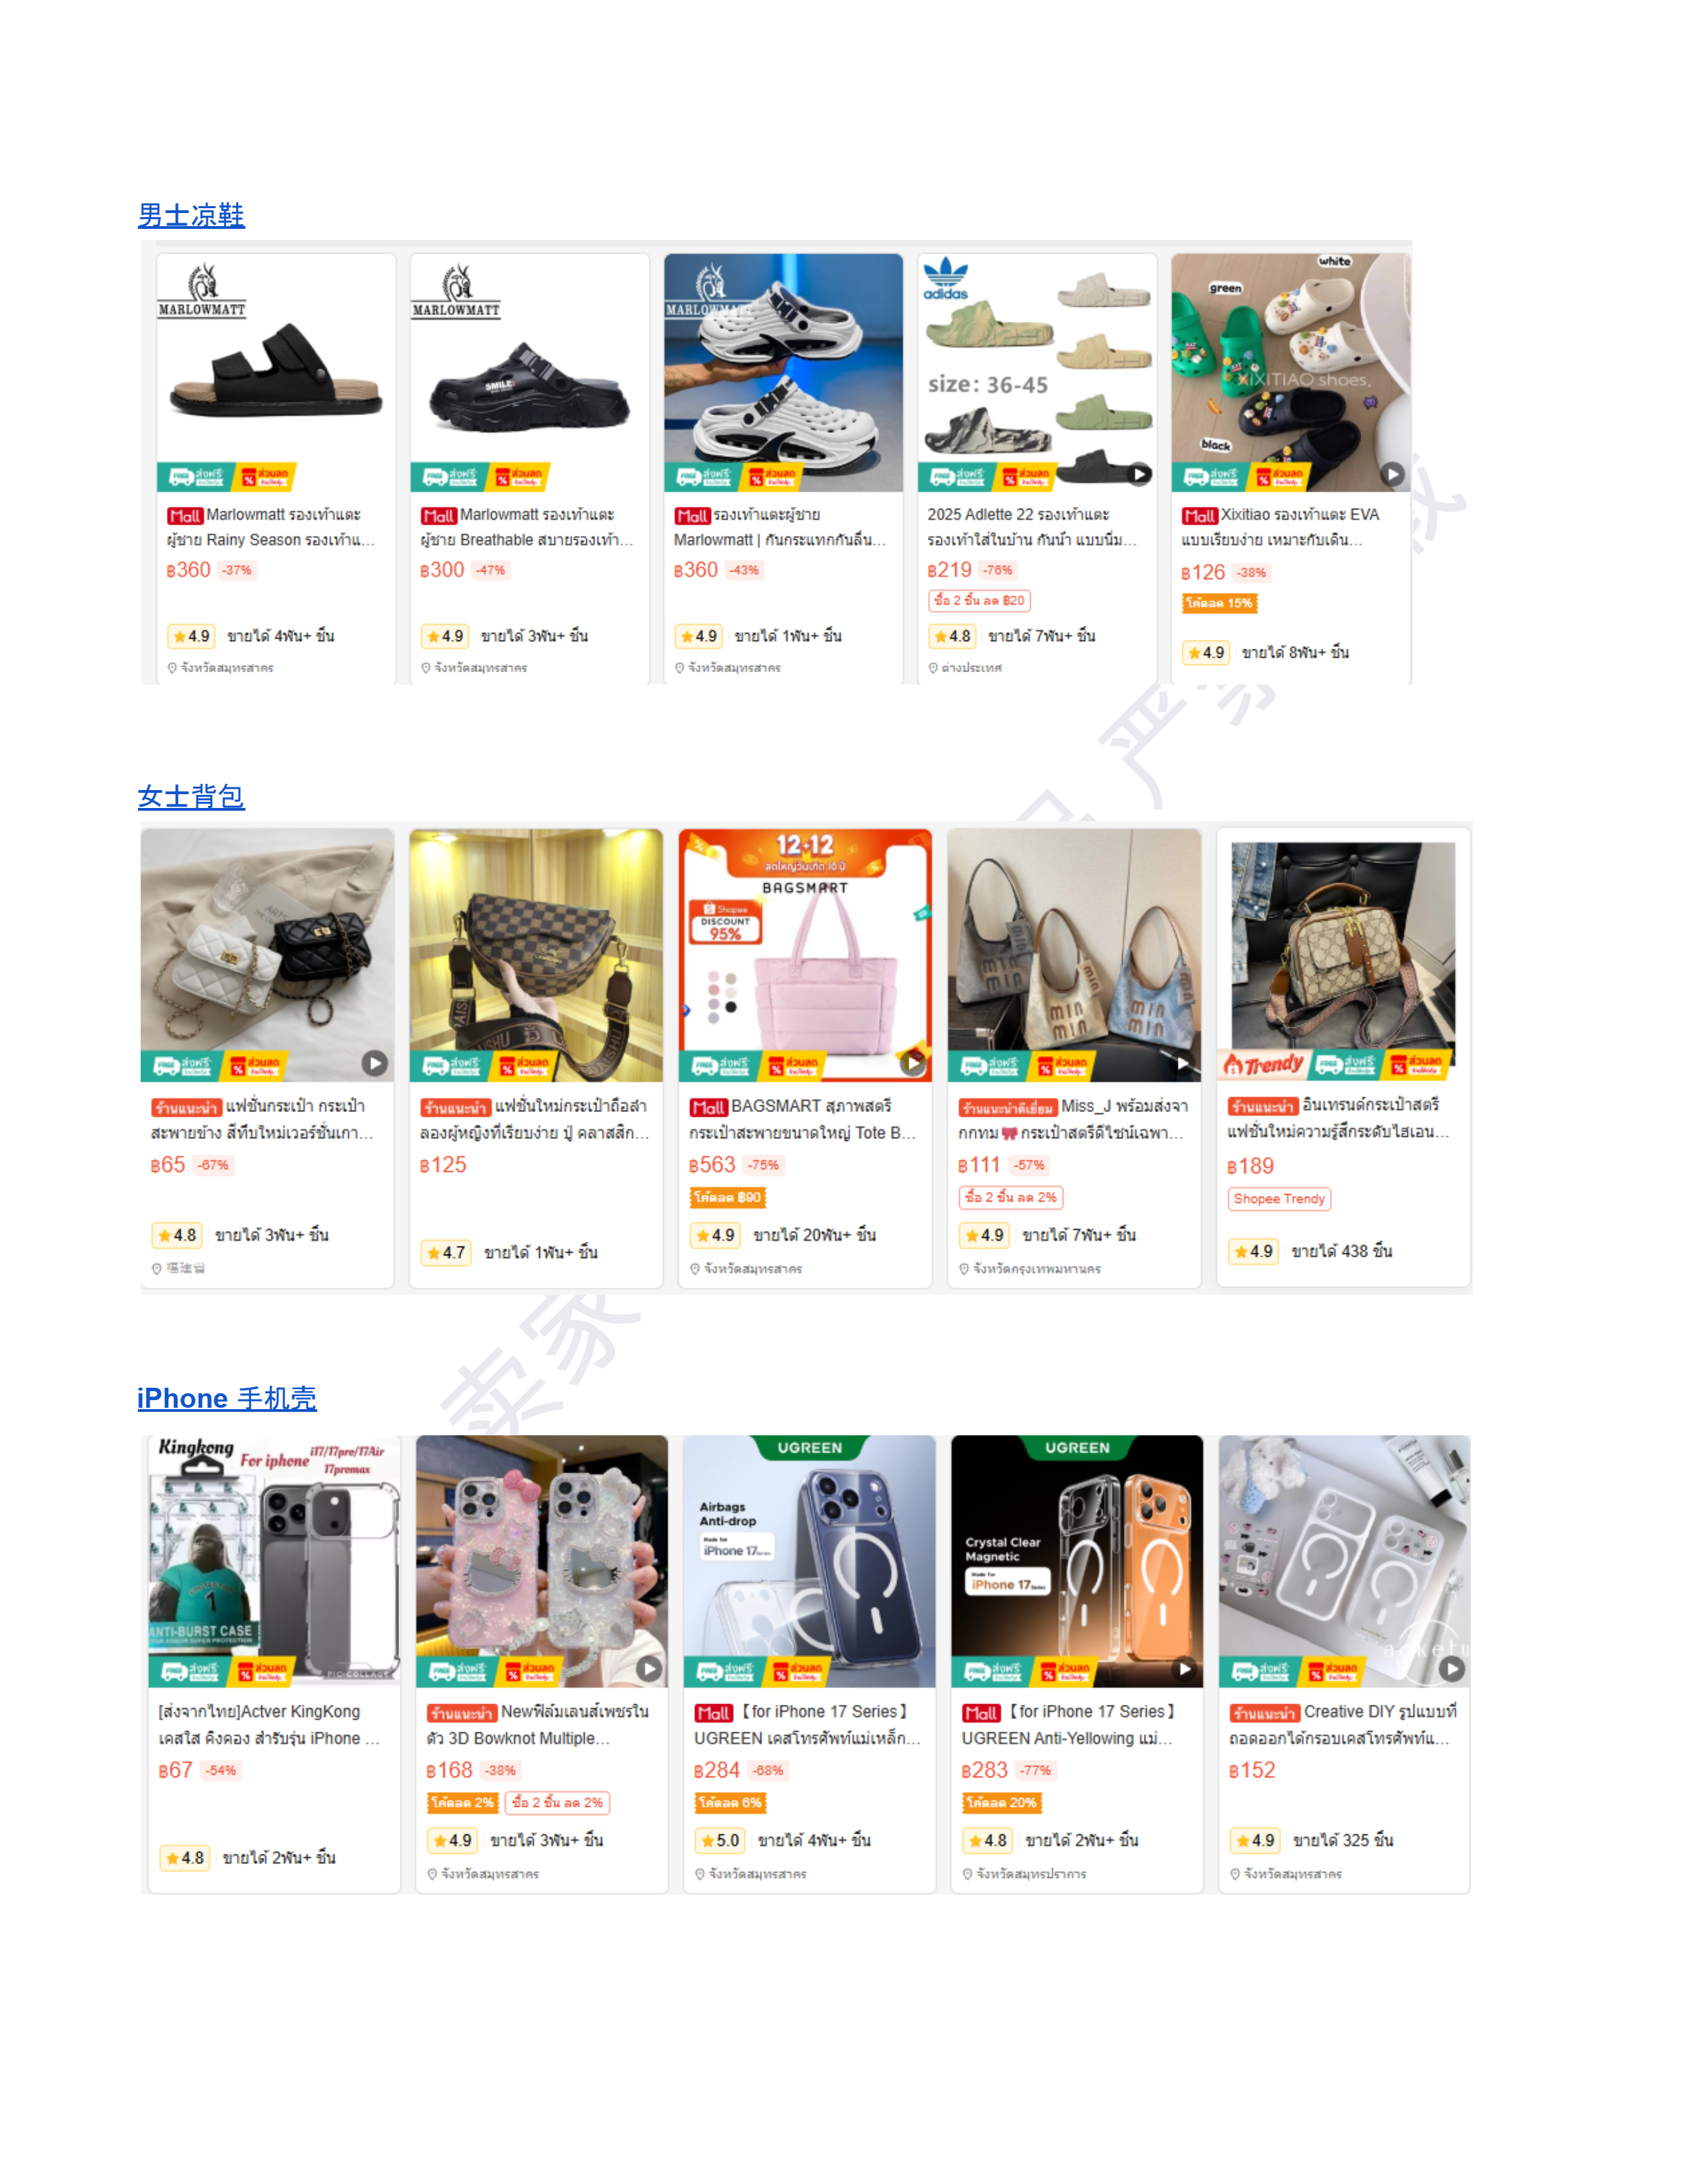
Task: Select the checkered crossbody bag thumbnail
Action: click(536, 955)
